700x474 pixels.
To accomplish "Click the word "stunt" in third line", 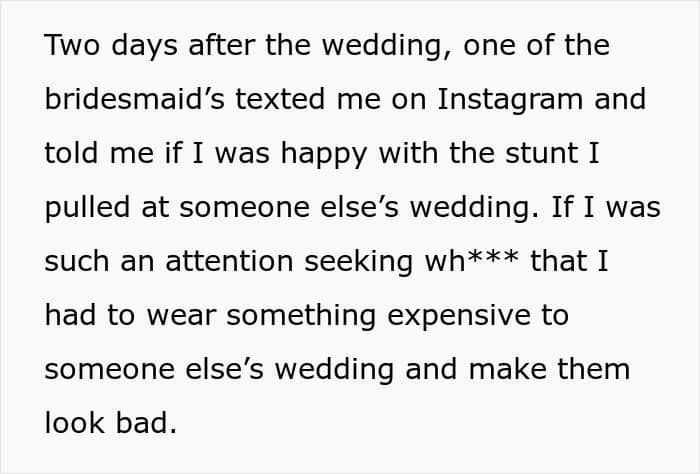I will pyautogui.click(x=542, y=153).
